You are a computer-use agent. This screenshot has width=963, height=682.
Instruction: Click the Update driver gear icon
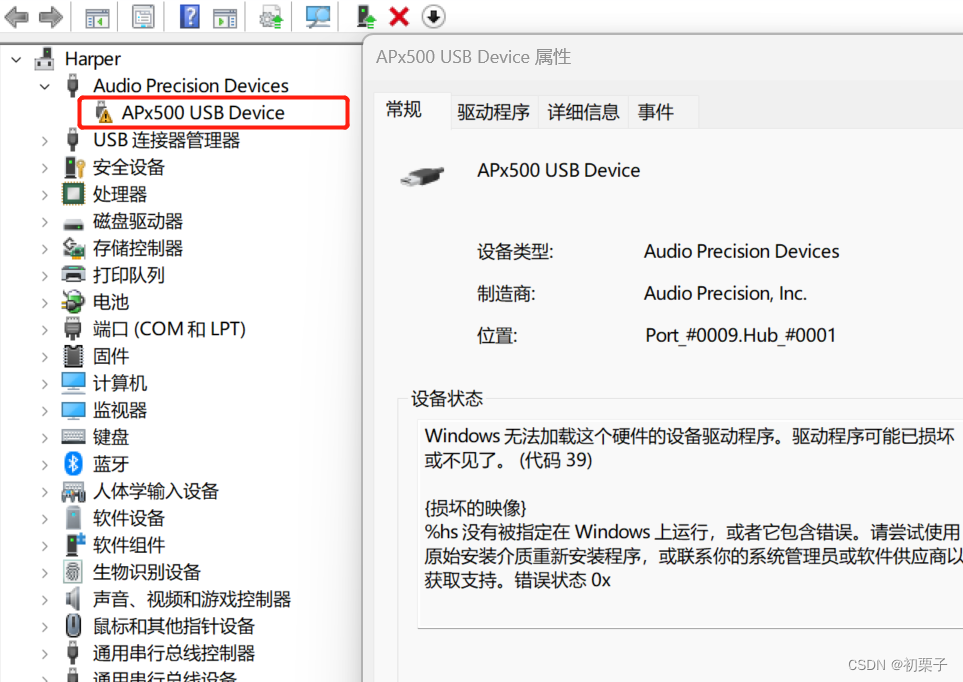[x=271, y=17]
